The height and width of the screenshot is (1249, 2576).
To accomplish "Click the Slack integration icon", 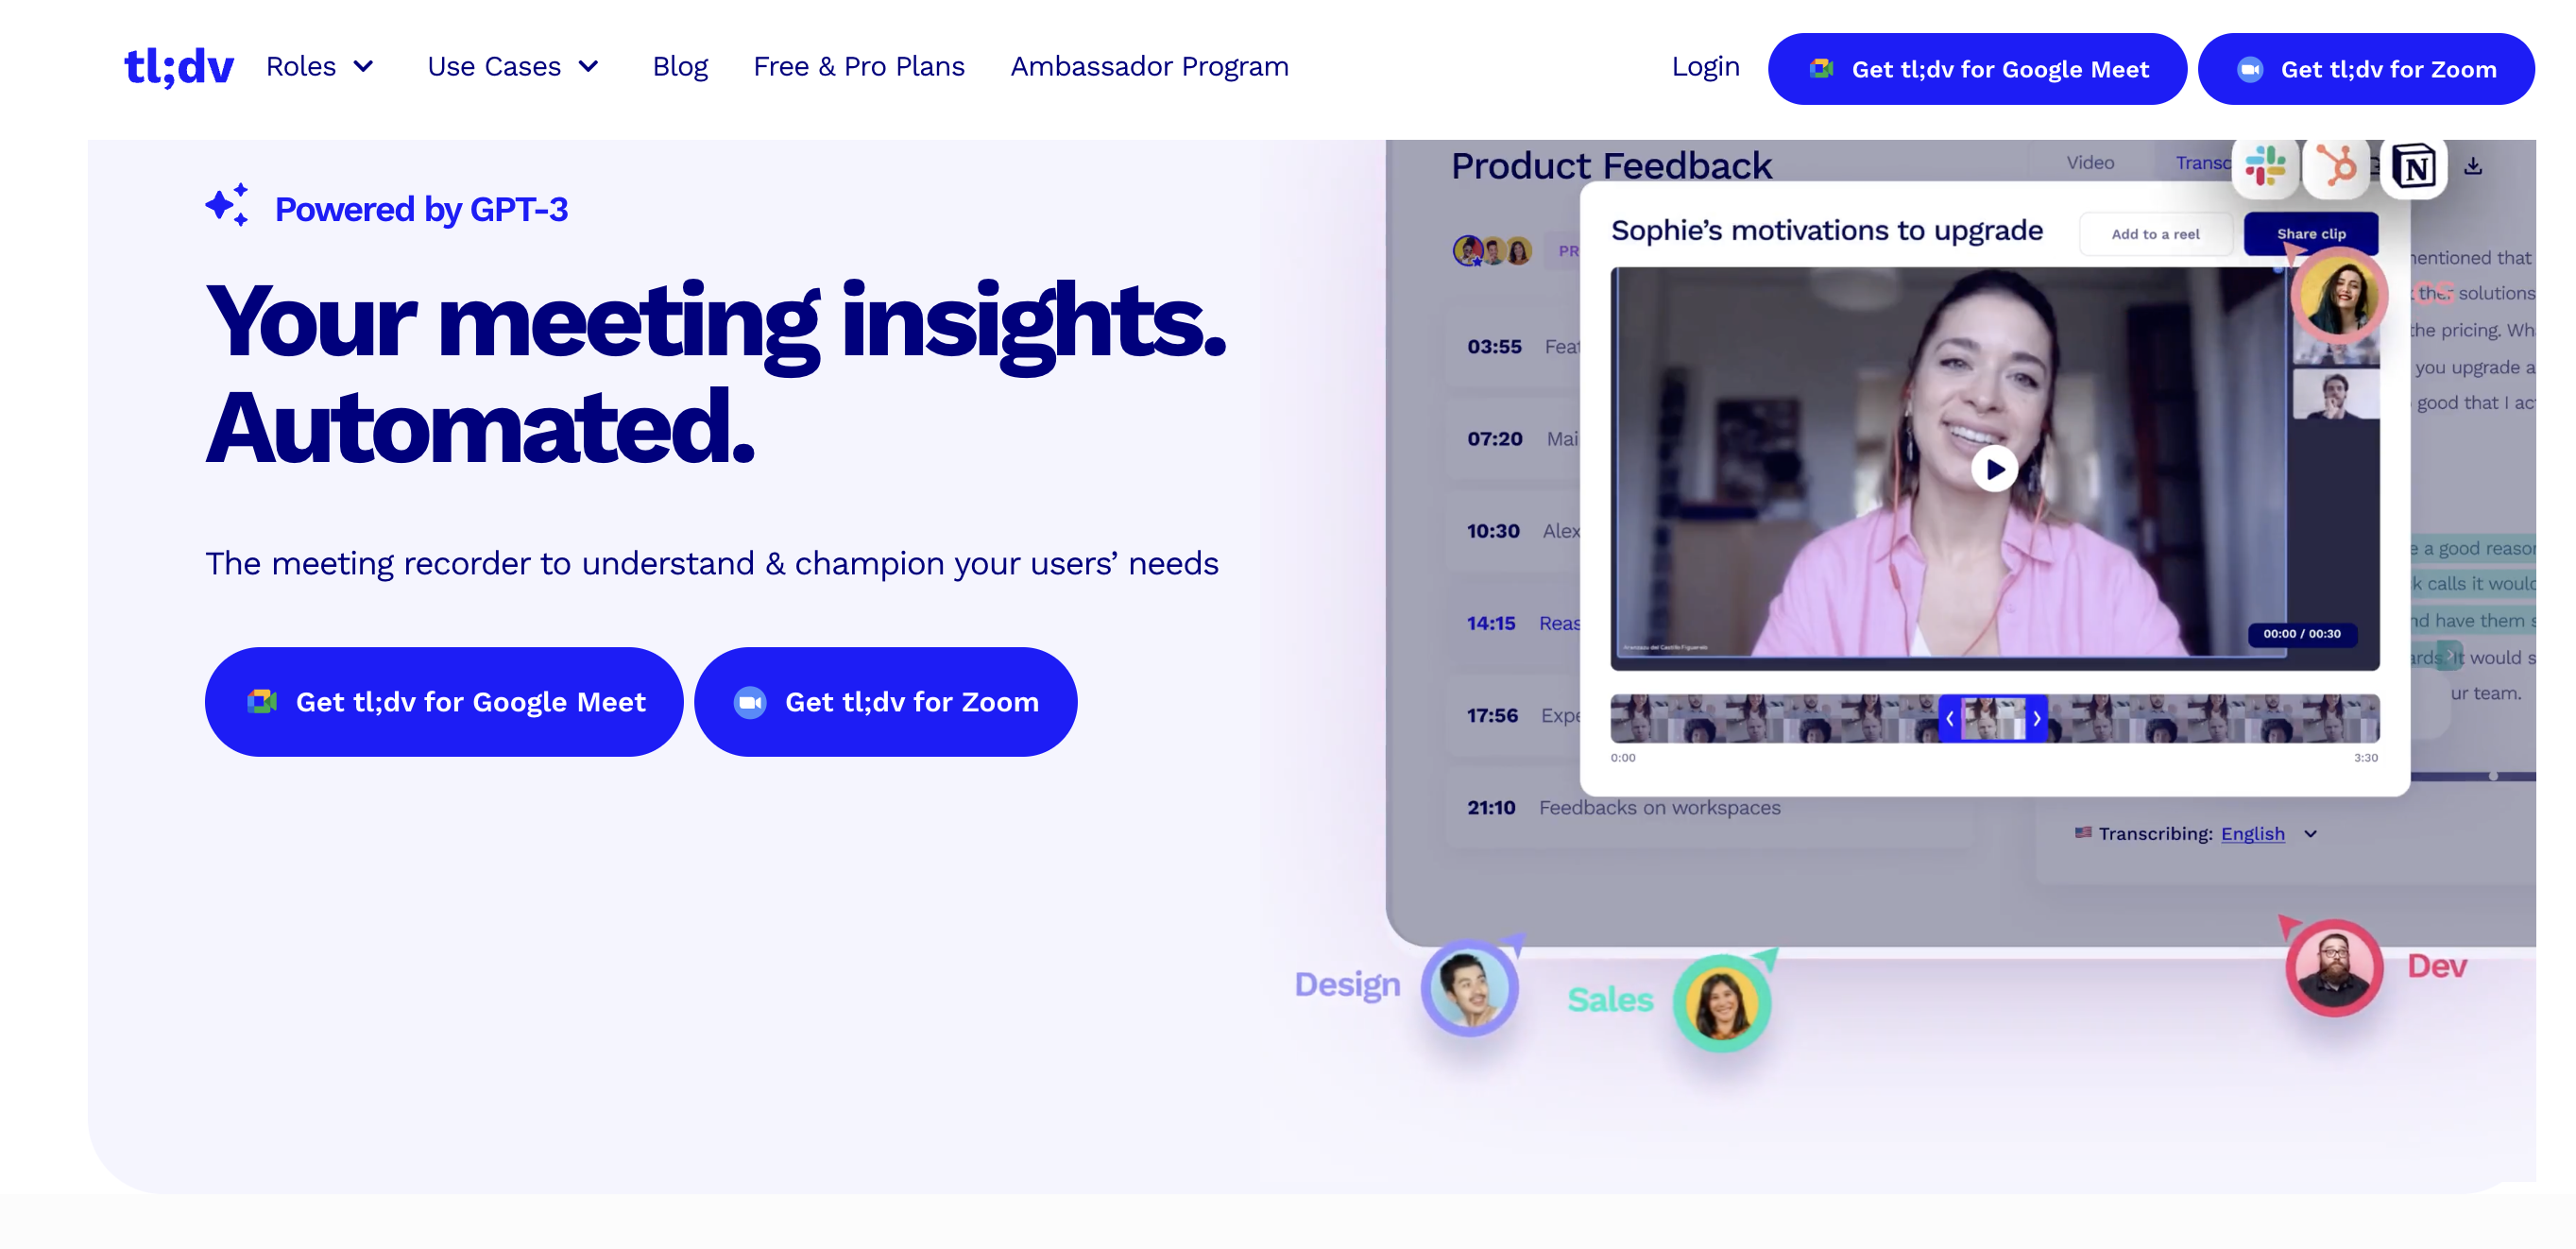I will coord(2264,166).
